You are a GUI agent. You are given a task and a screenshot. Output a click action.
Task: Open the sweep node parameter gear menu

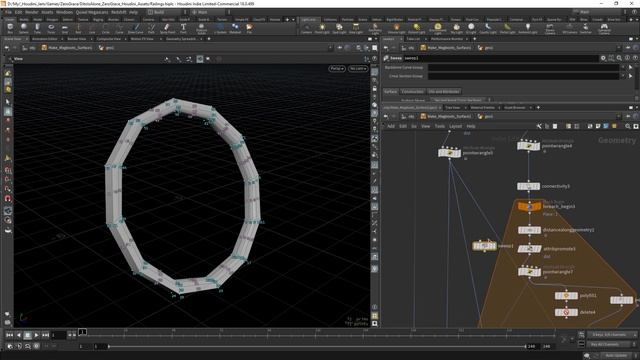(x=603, y=58)
